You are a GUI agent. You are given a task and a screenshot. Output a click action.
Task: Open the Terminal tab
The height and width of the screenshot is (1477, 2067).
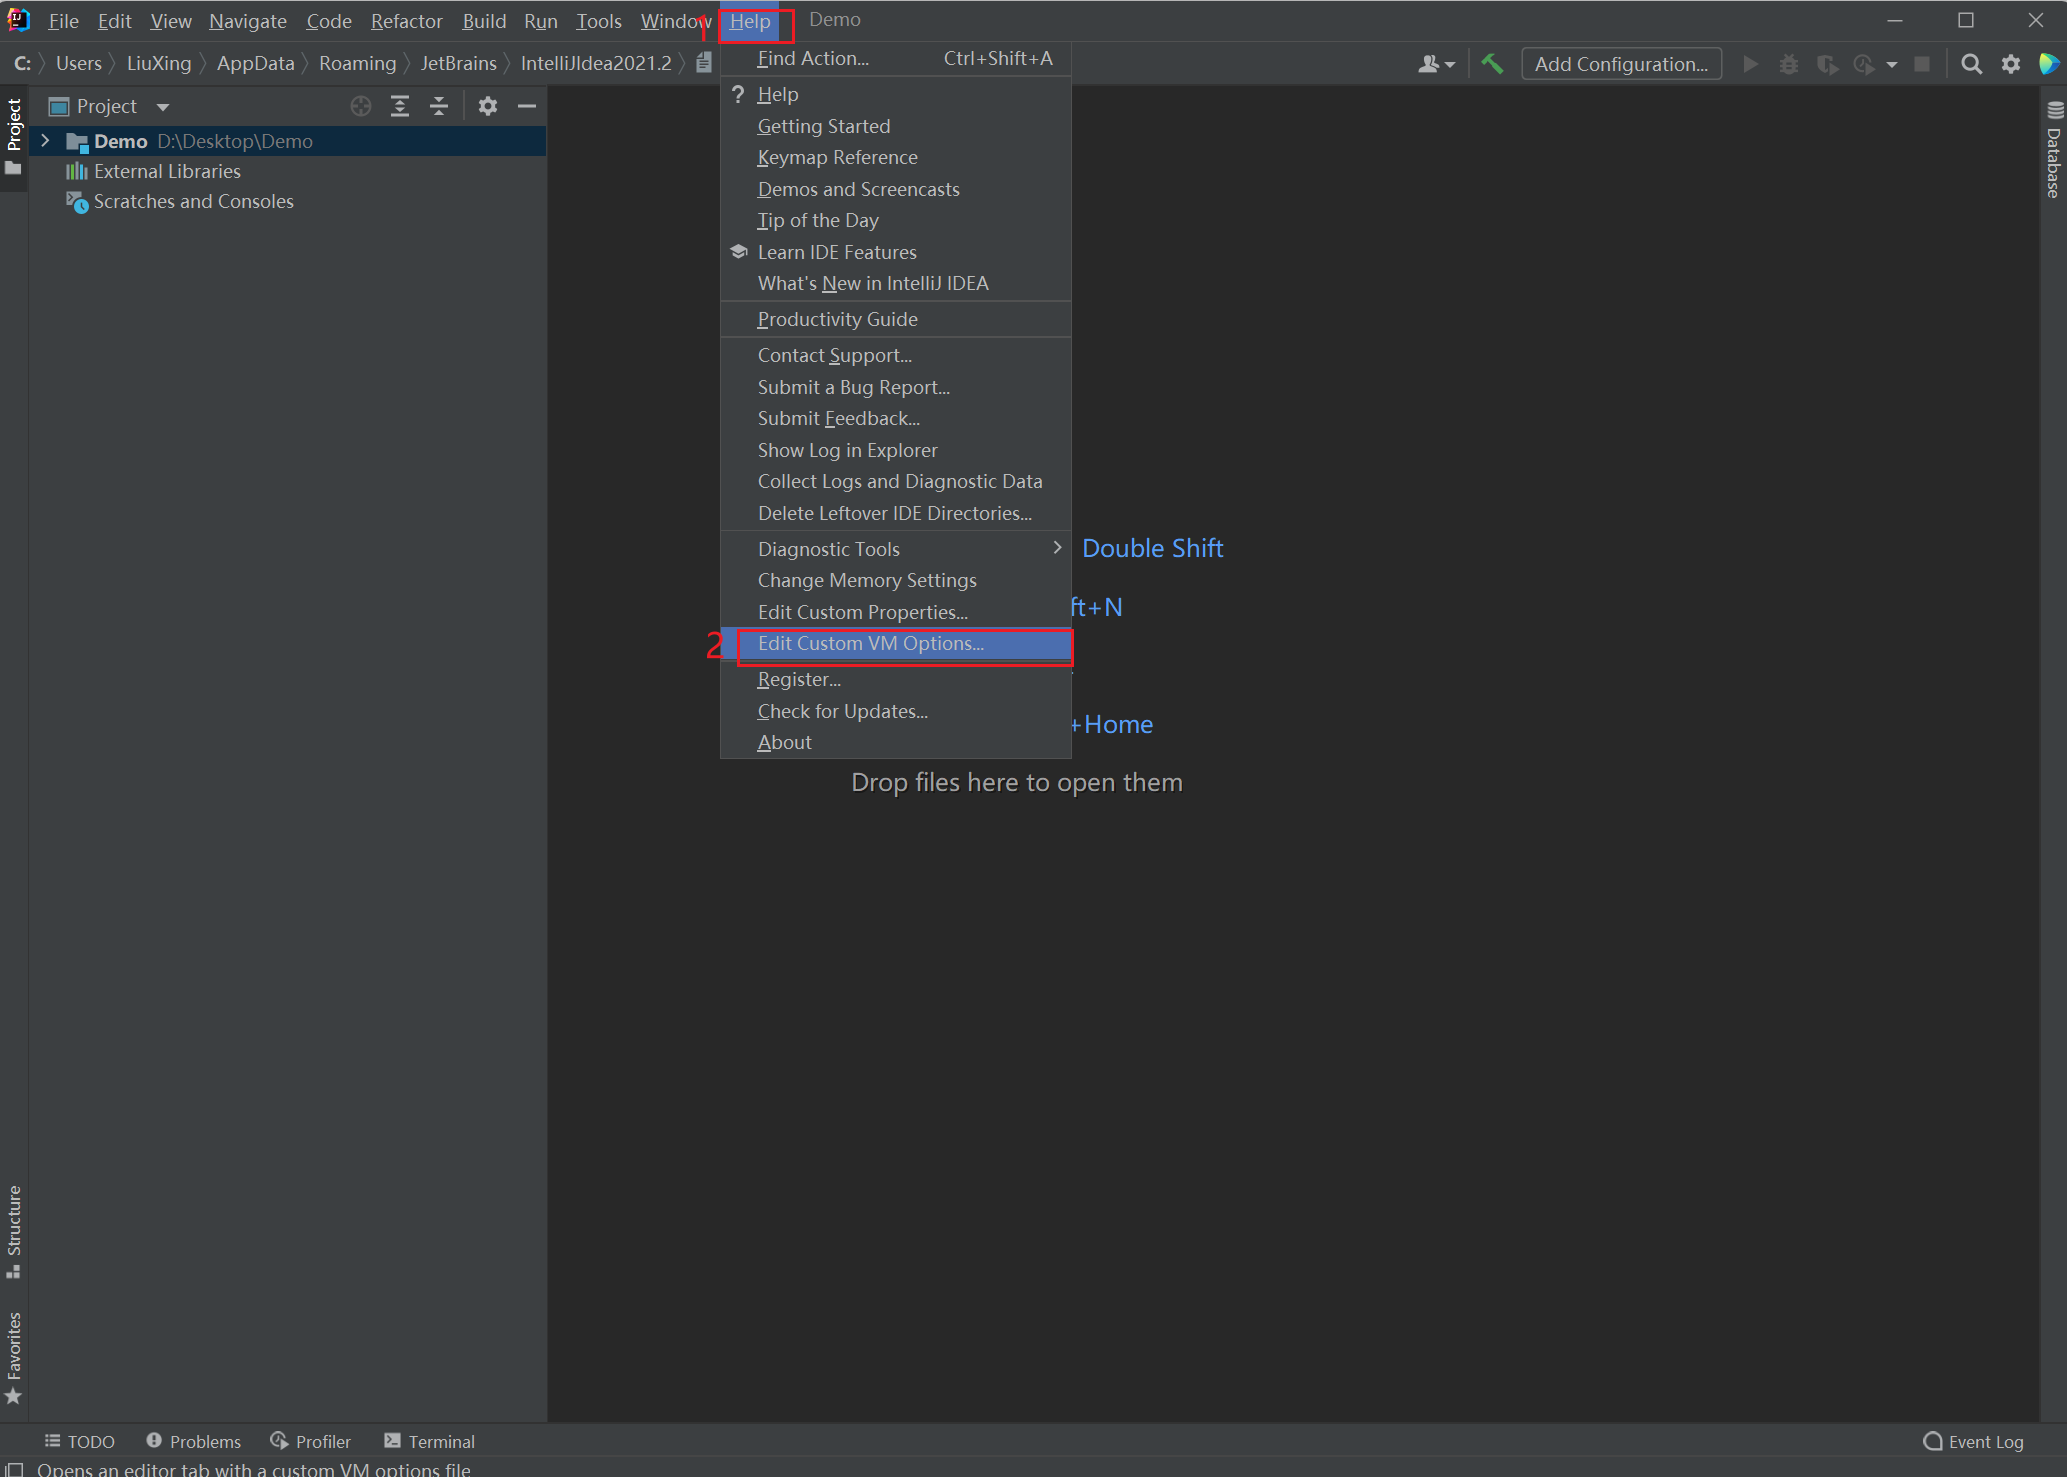click(x=429, y=1441)
